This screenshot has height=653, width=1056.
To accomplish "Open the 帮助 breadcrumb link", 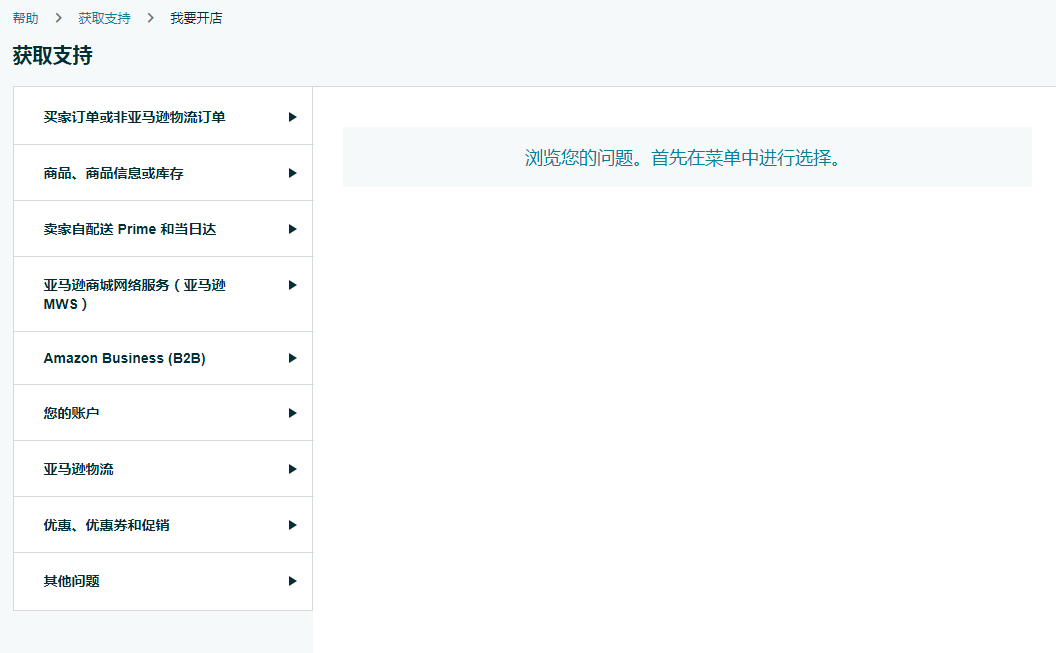I will (26, 18).
